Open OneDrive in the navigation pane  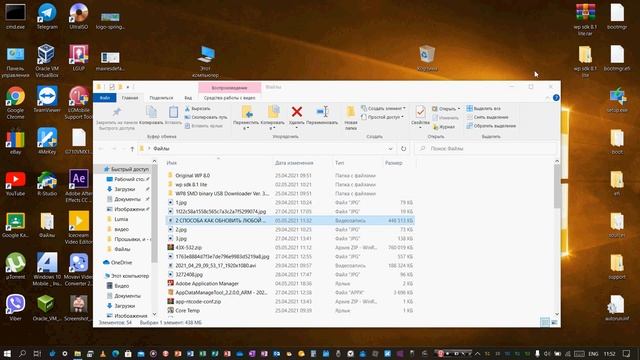(x=121, y=262)
